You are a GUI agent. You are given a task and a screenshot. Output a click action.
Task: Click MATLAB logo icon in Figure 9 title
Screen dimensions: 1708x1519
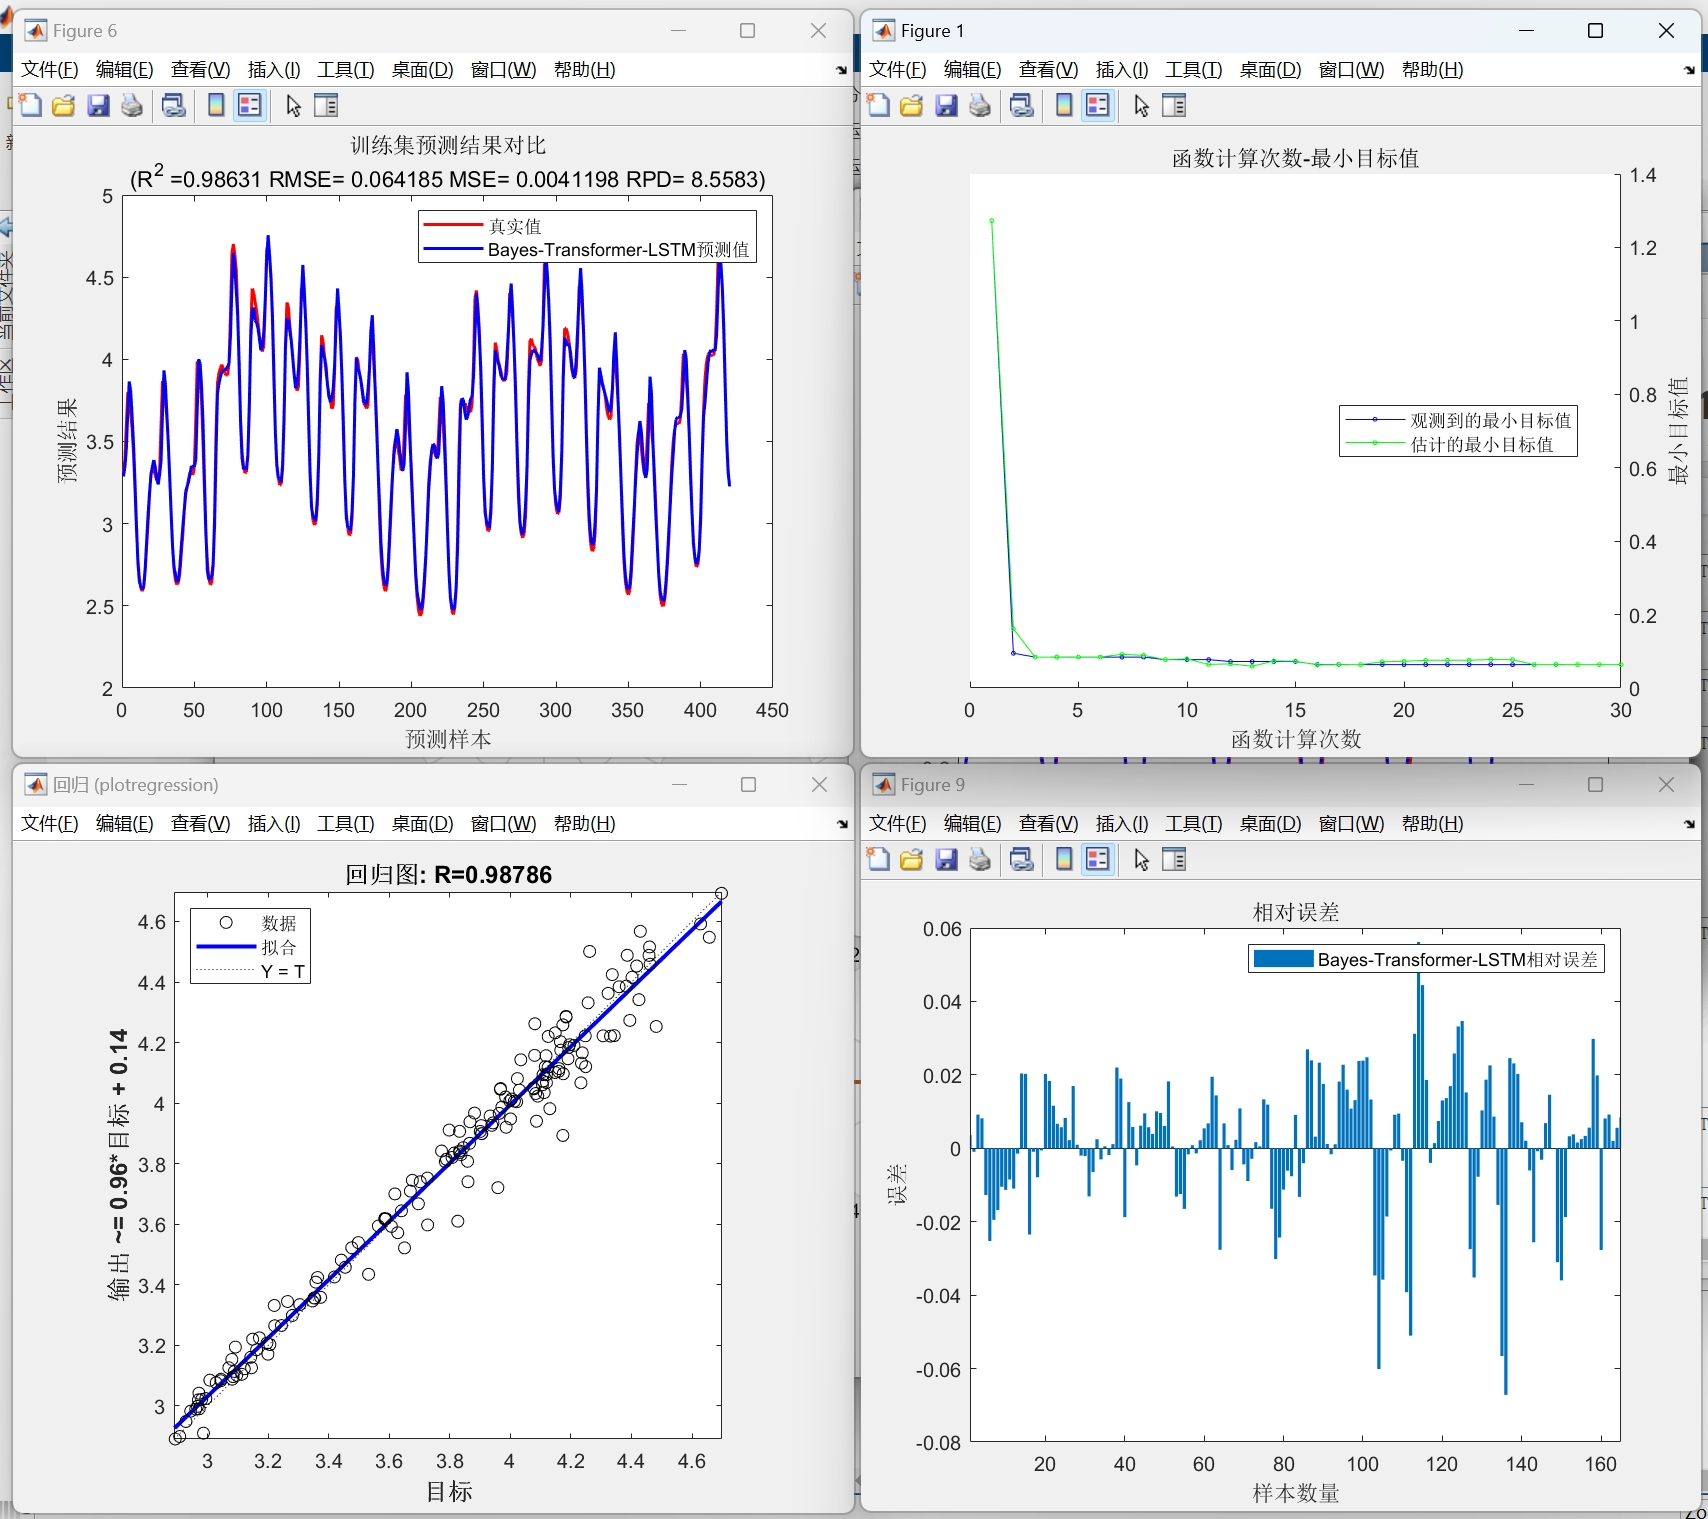click(x=883, y=785)
